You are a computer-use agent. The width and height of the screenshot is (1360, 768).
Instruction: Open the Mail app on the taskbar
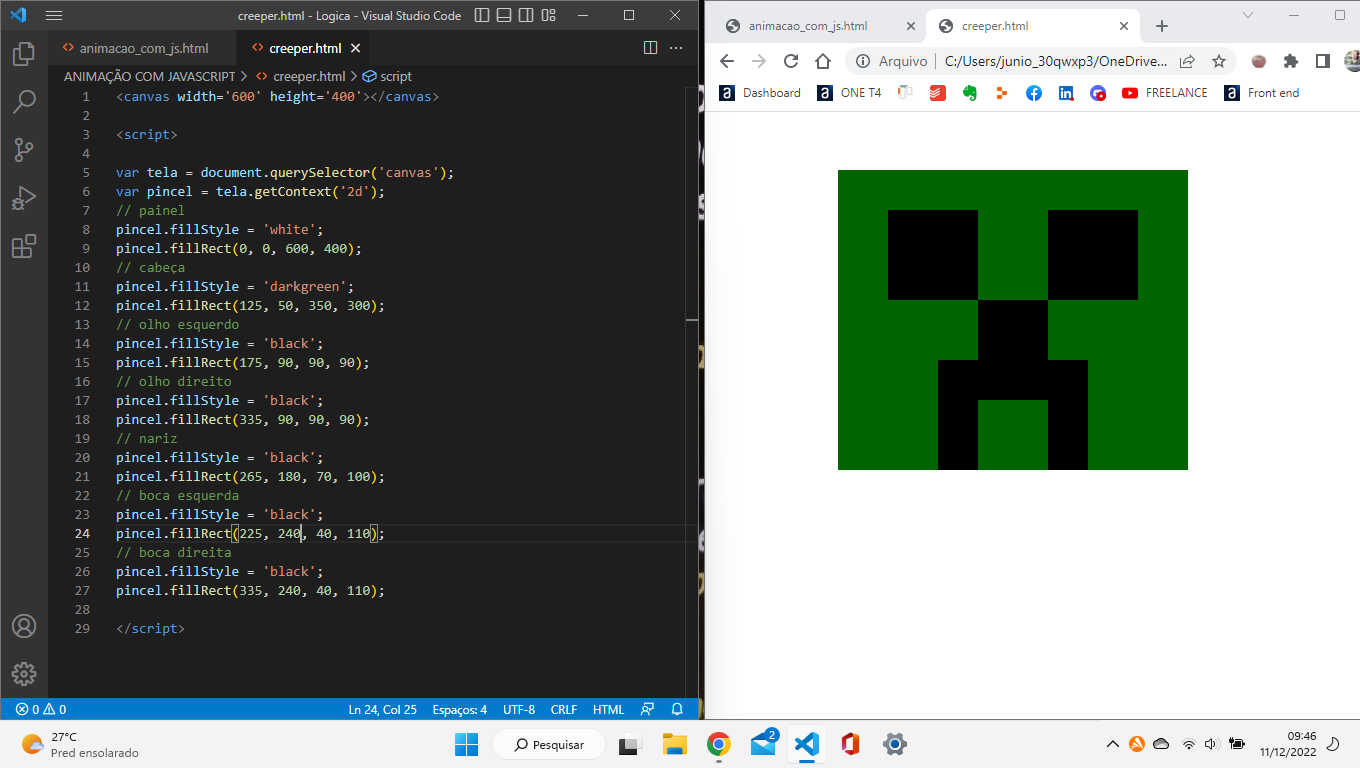(764, 744)
